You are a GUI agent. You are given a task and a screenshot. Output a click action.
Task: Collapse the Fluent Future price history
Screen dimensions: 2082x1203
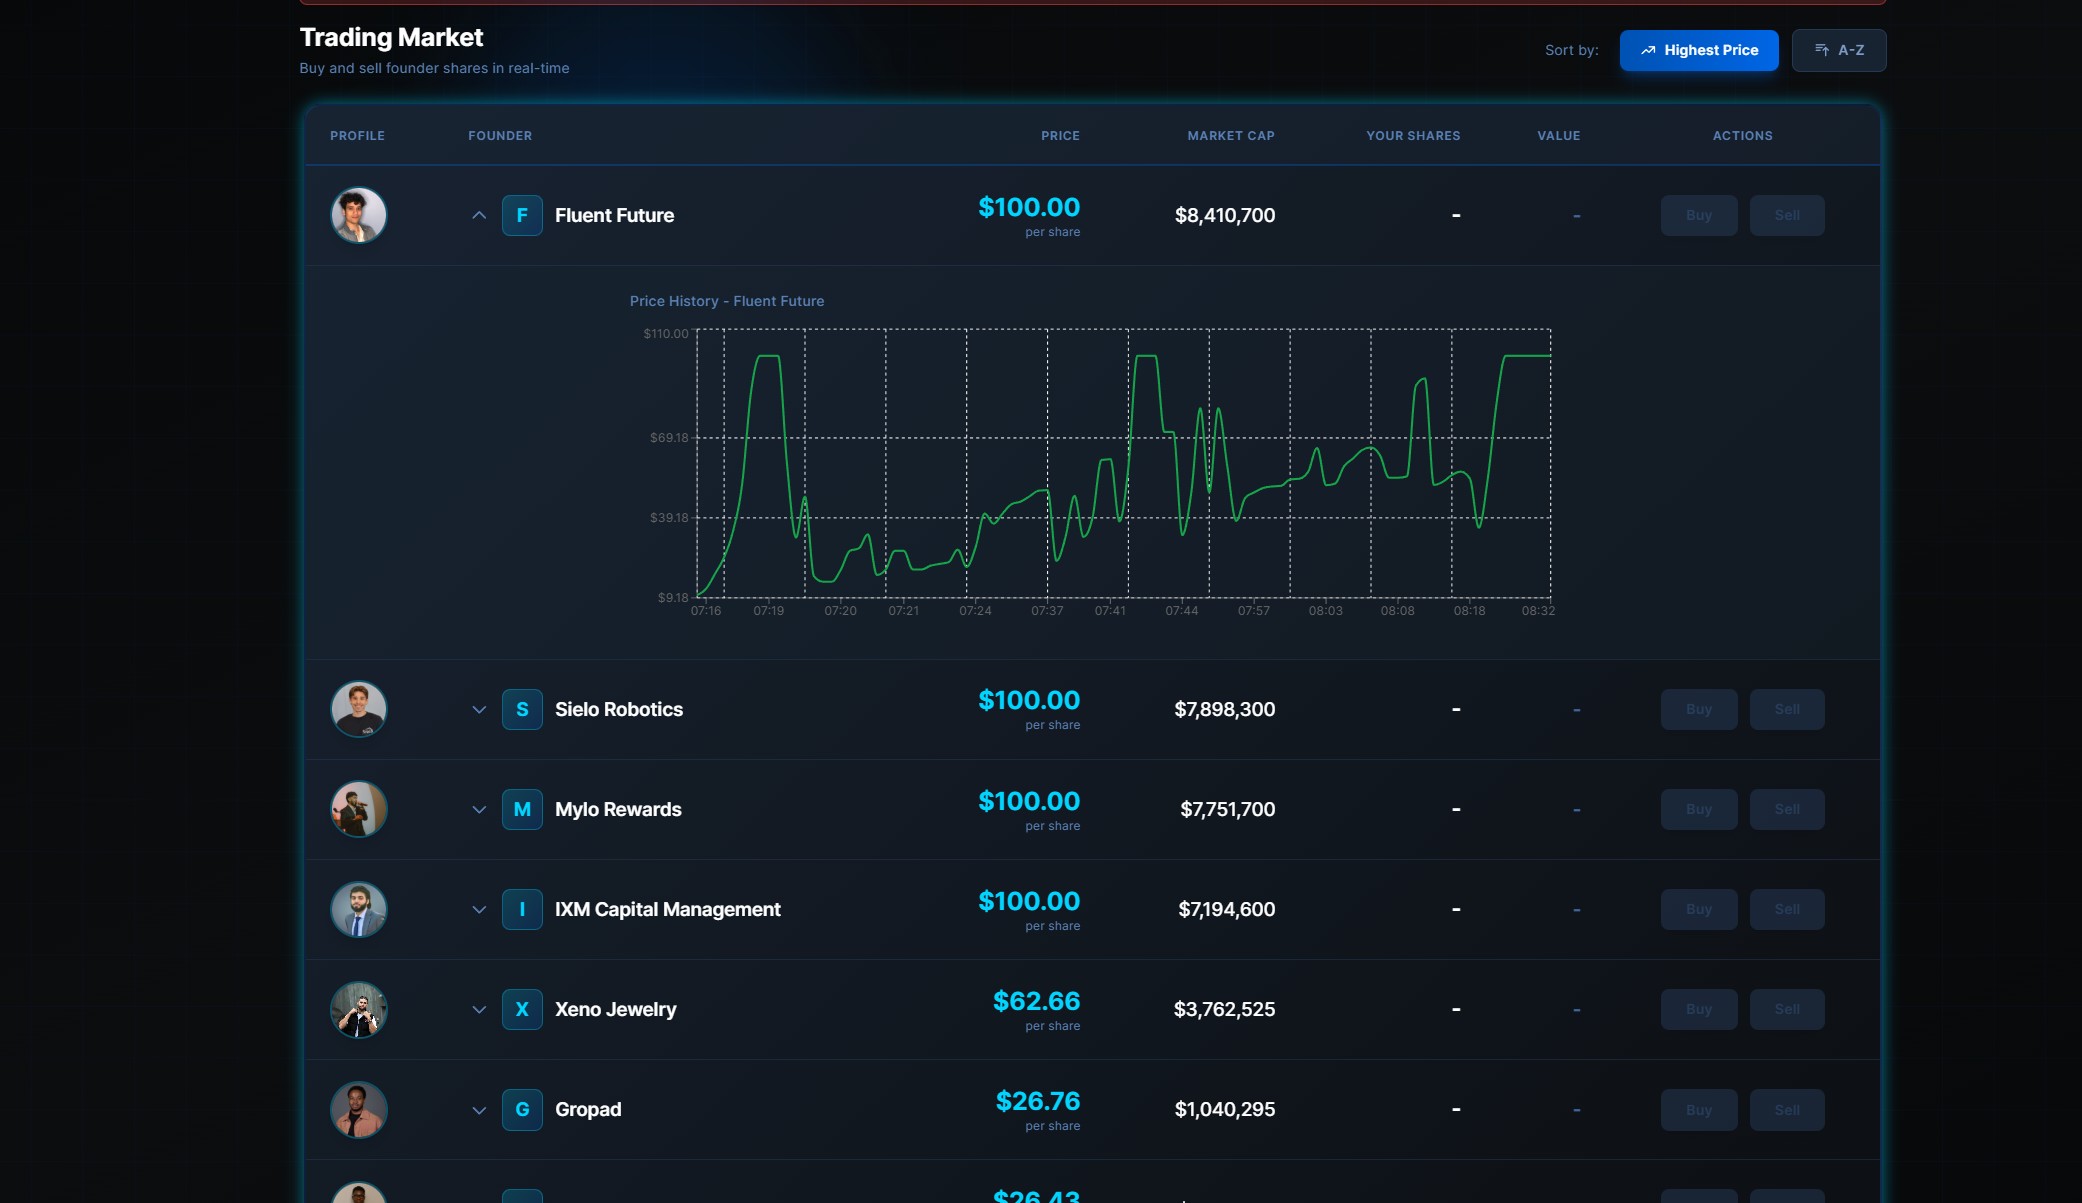(x=479, y=215)
